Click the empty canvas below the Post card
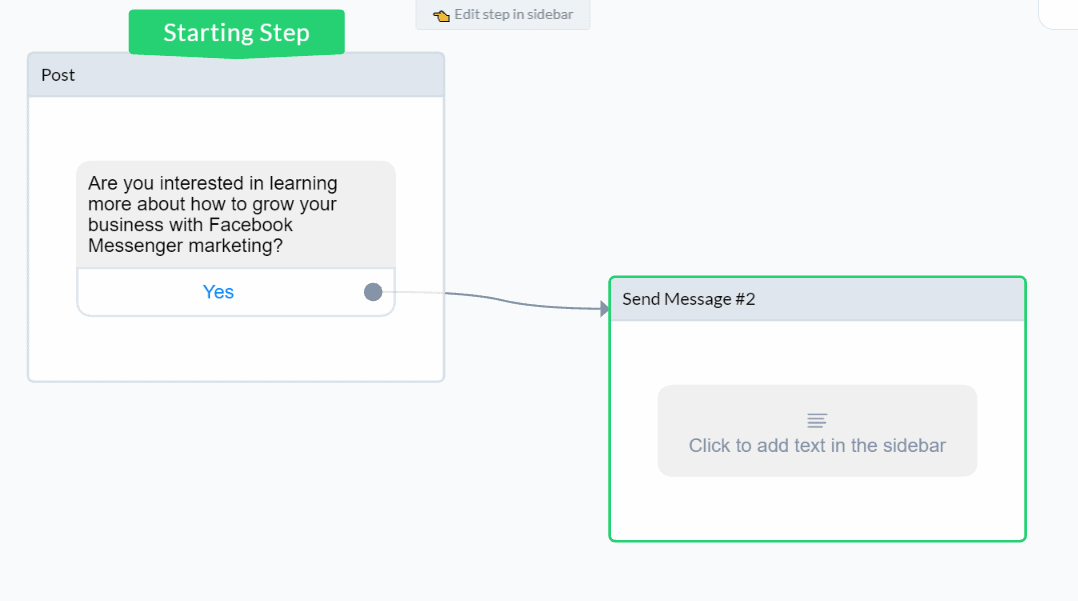Viewport: 1078px width, 601px height. (x=236, y=480)
